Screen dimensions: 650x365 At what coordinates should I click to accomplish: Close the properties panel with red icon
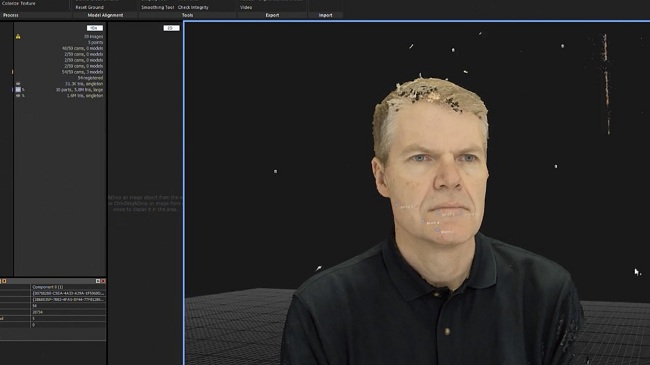(103, 281)
